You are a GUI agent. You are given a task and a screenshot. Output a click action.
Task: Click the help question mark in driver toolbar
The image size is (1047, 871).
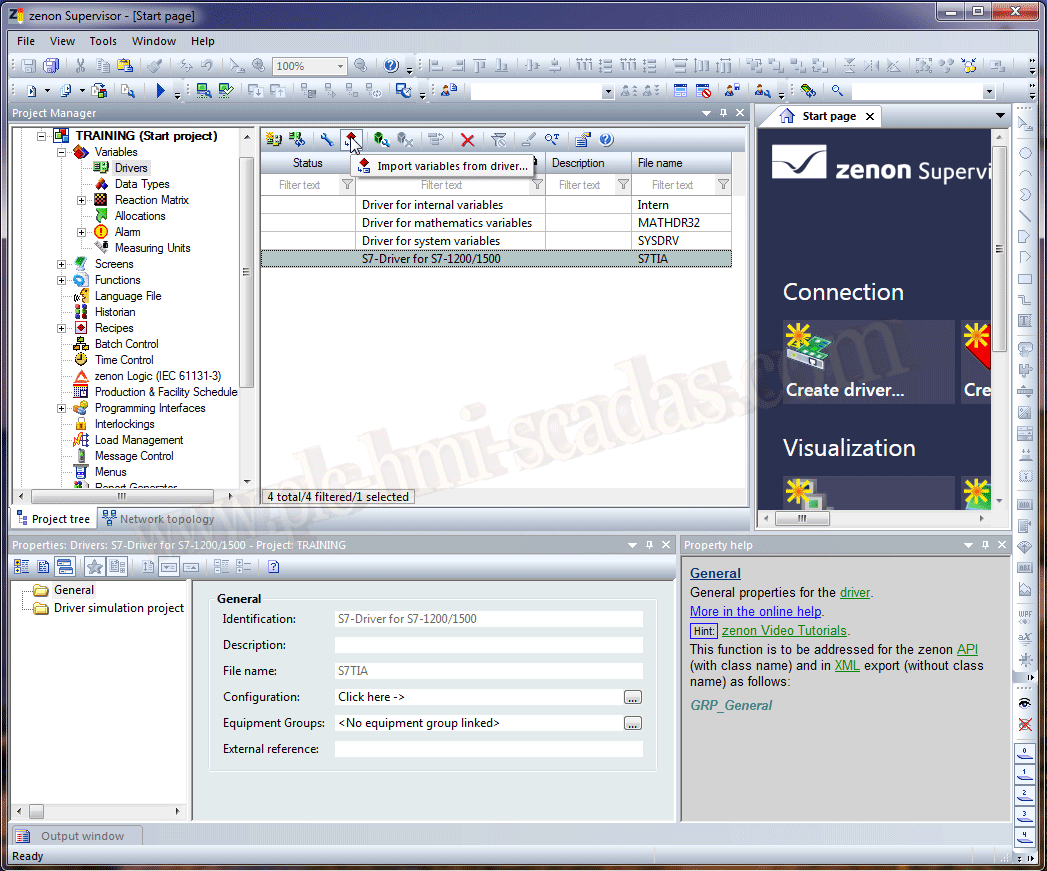(x=606, y=140)
